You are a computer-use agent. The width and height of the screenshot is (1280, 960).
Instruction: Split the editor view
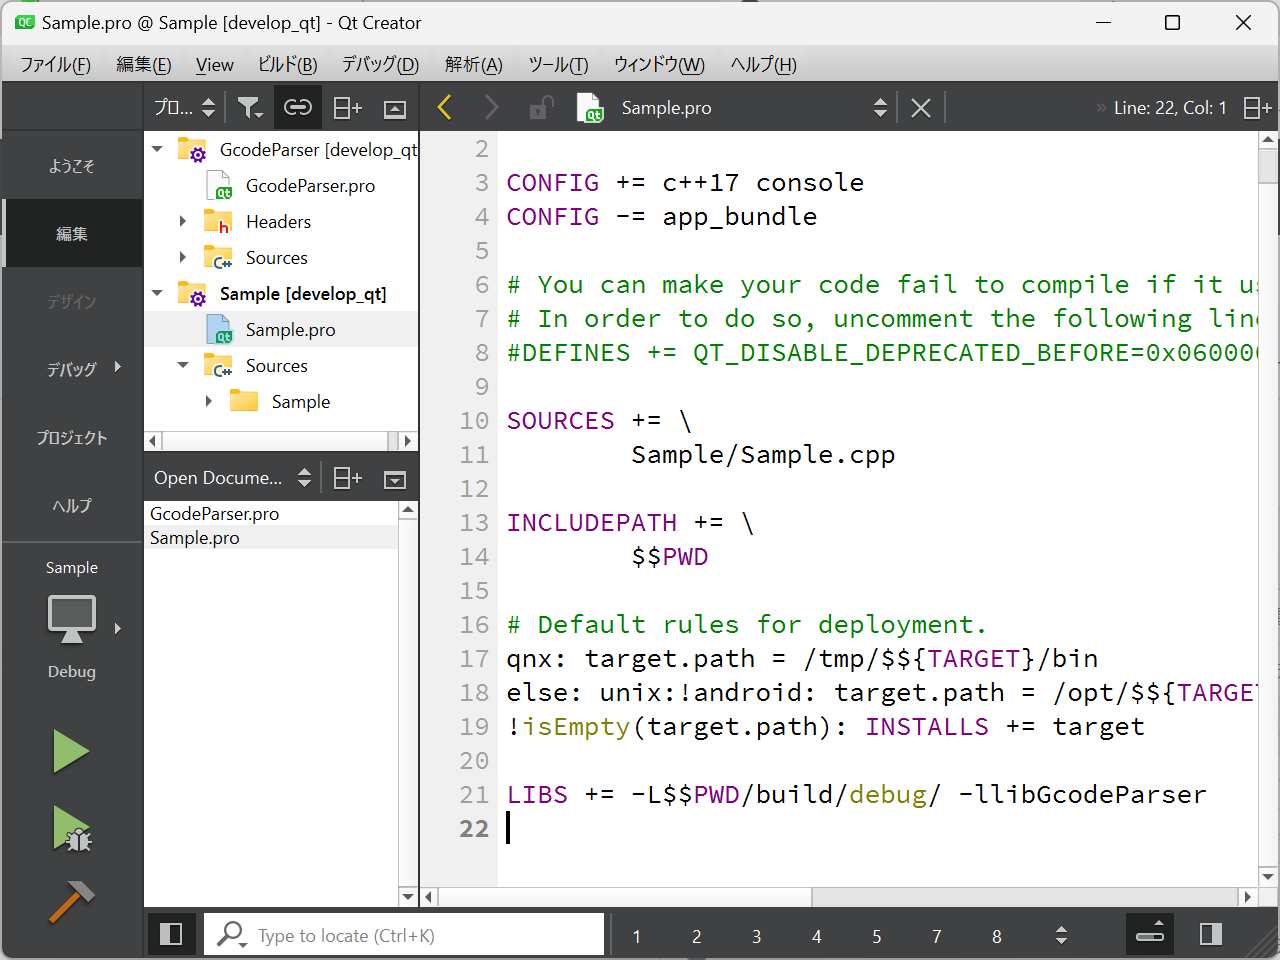pos(1257,107)
